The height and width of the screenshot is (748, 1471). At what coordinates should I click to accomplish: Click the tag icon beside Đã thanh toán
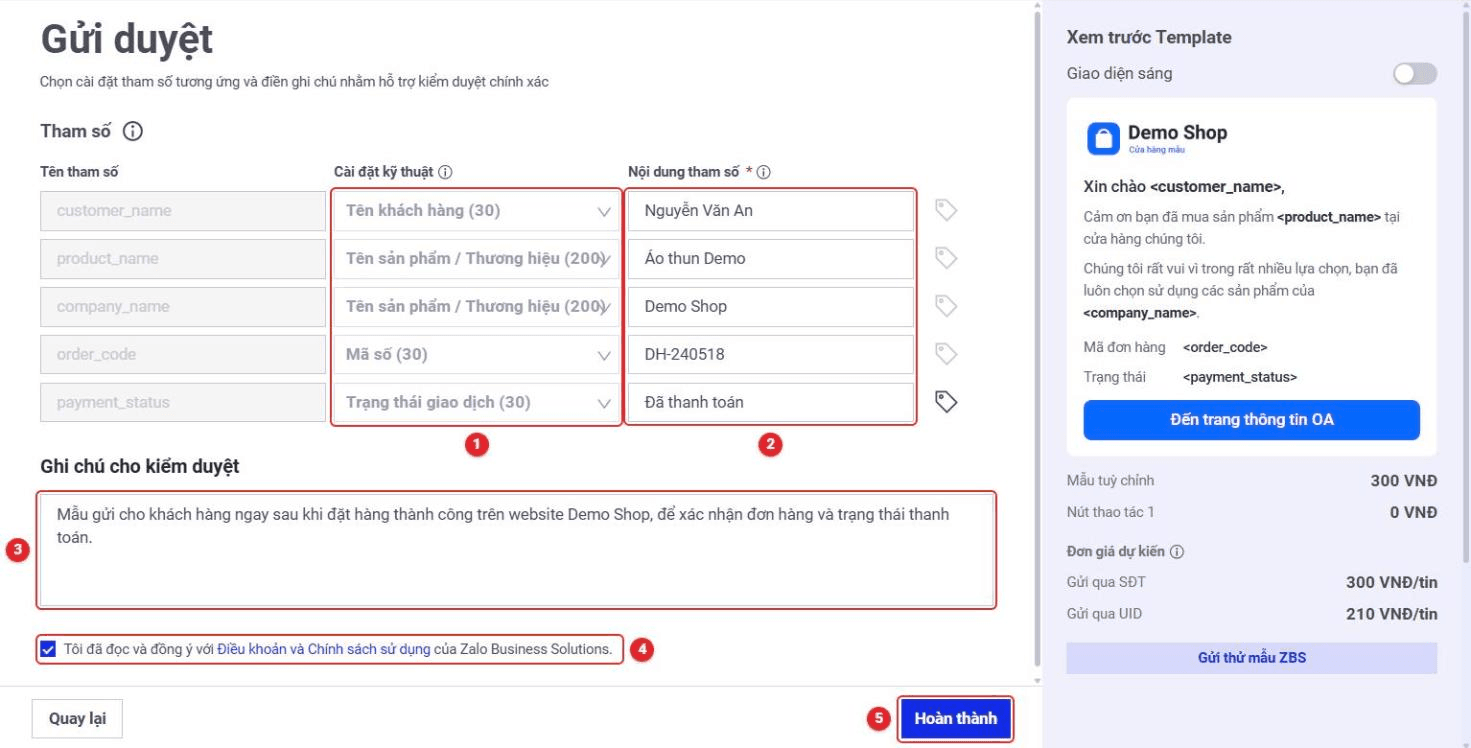(x=946, y=402)
